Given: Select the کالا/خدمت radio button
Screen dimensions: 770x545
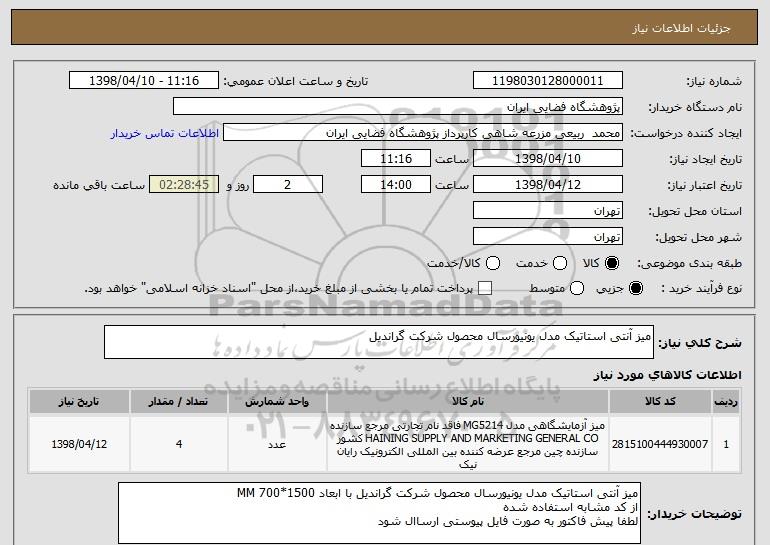Looking at the screenshot, I should coord(493,264).
